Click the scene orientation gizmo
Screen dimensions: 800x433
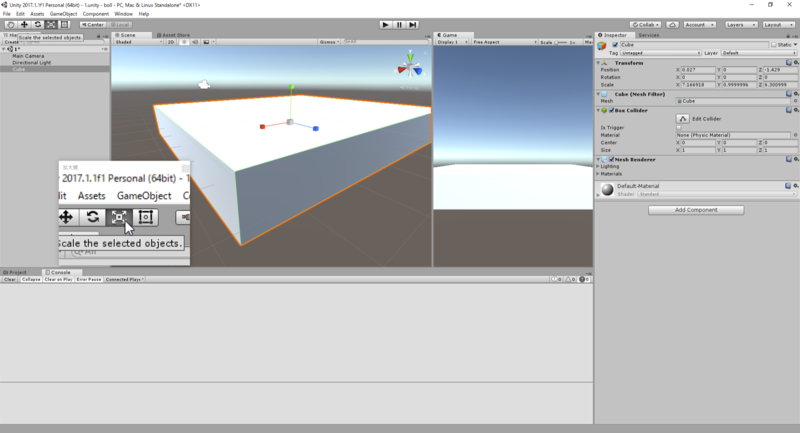coord(410,66)
